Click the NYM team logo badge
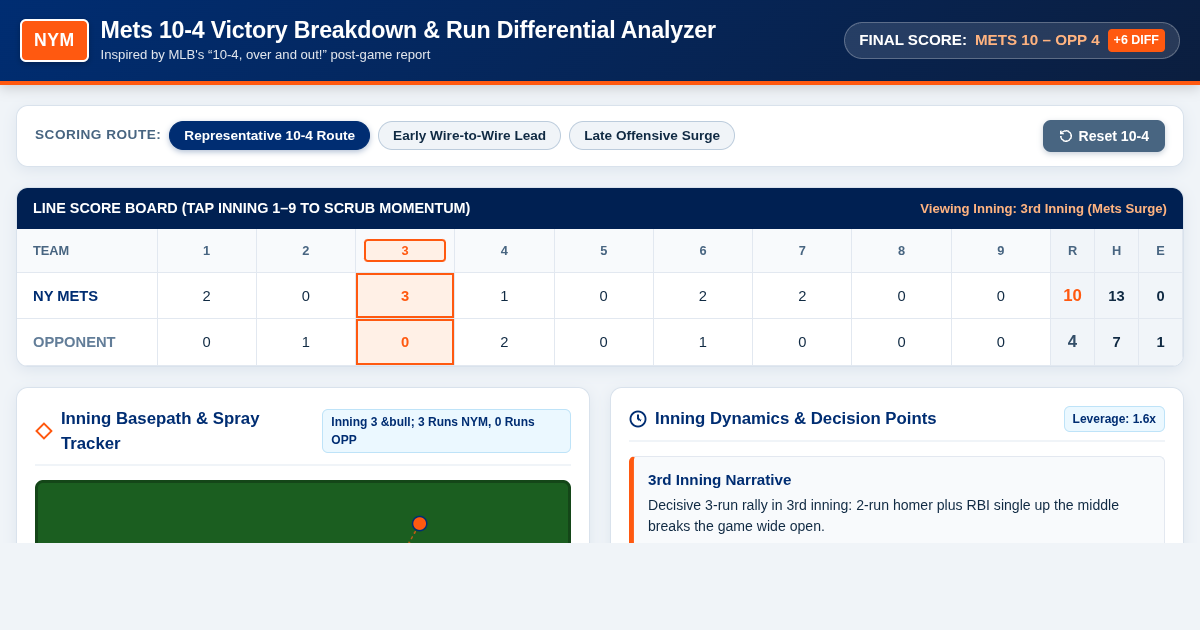 (x=54, y=40)
